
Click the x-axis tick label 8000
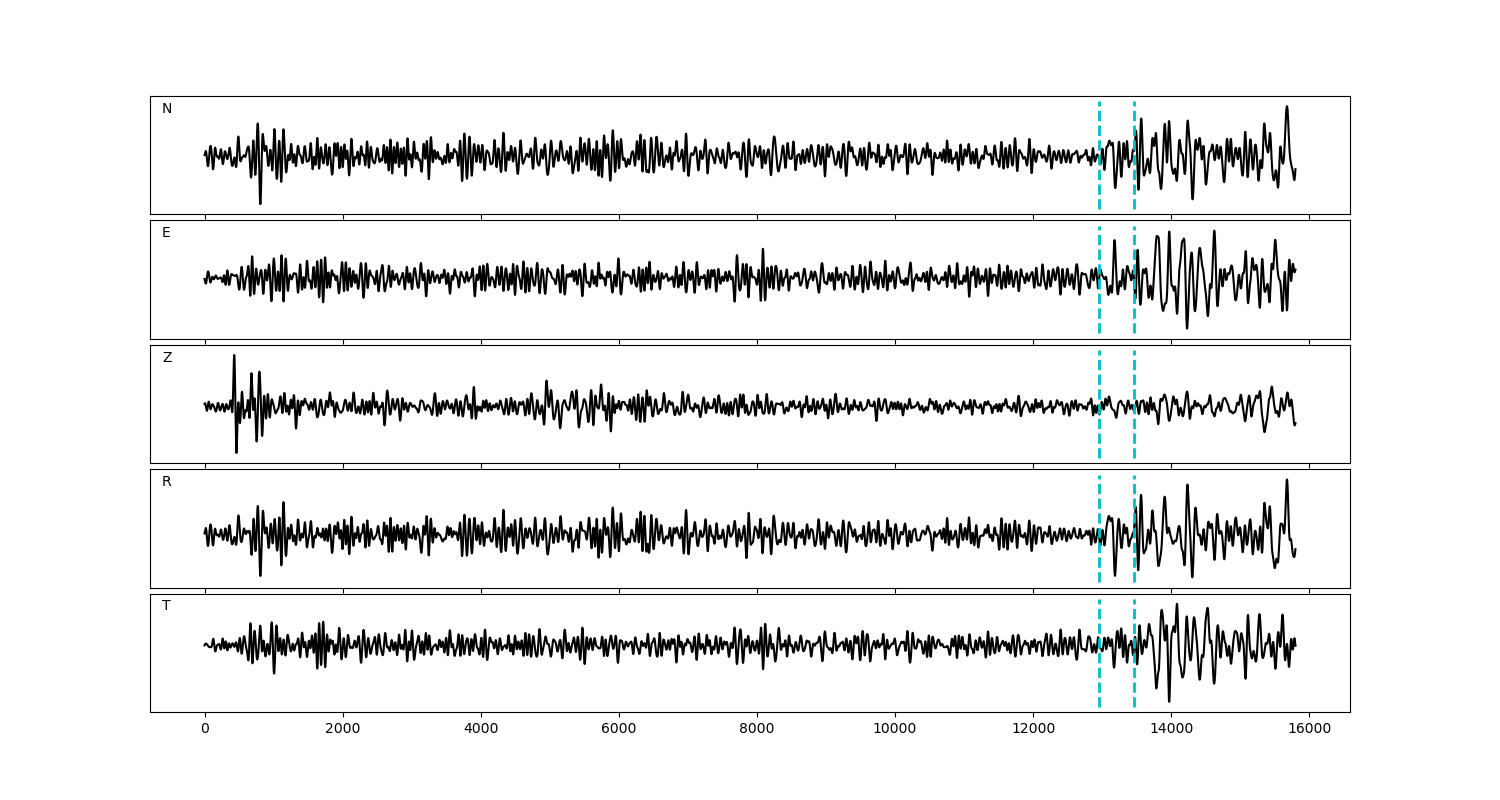pyautogui.click(x=757, y=730)
